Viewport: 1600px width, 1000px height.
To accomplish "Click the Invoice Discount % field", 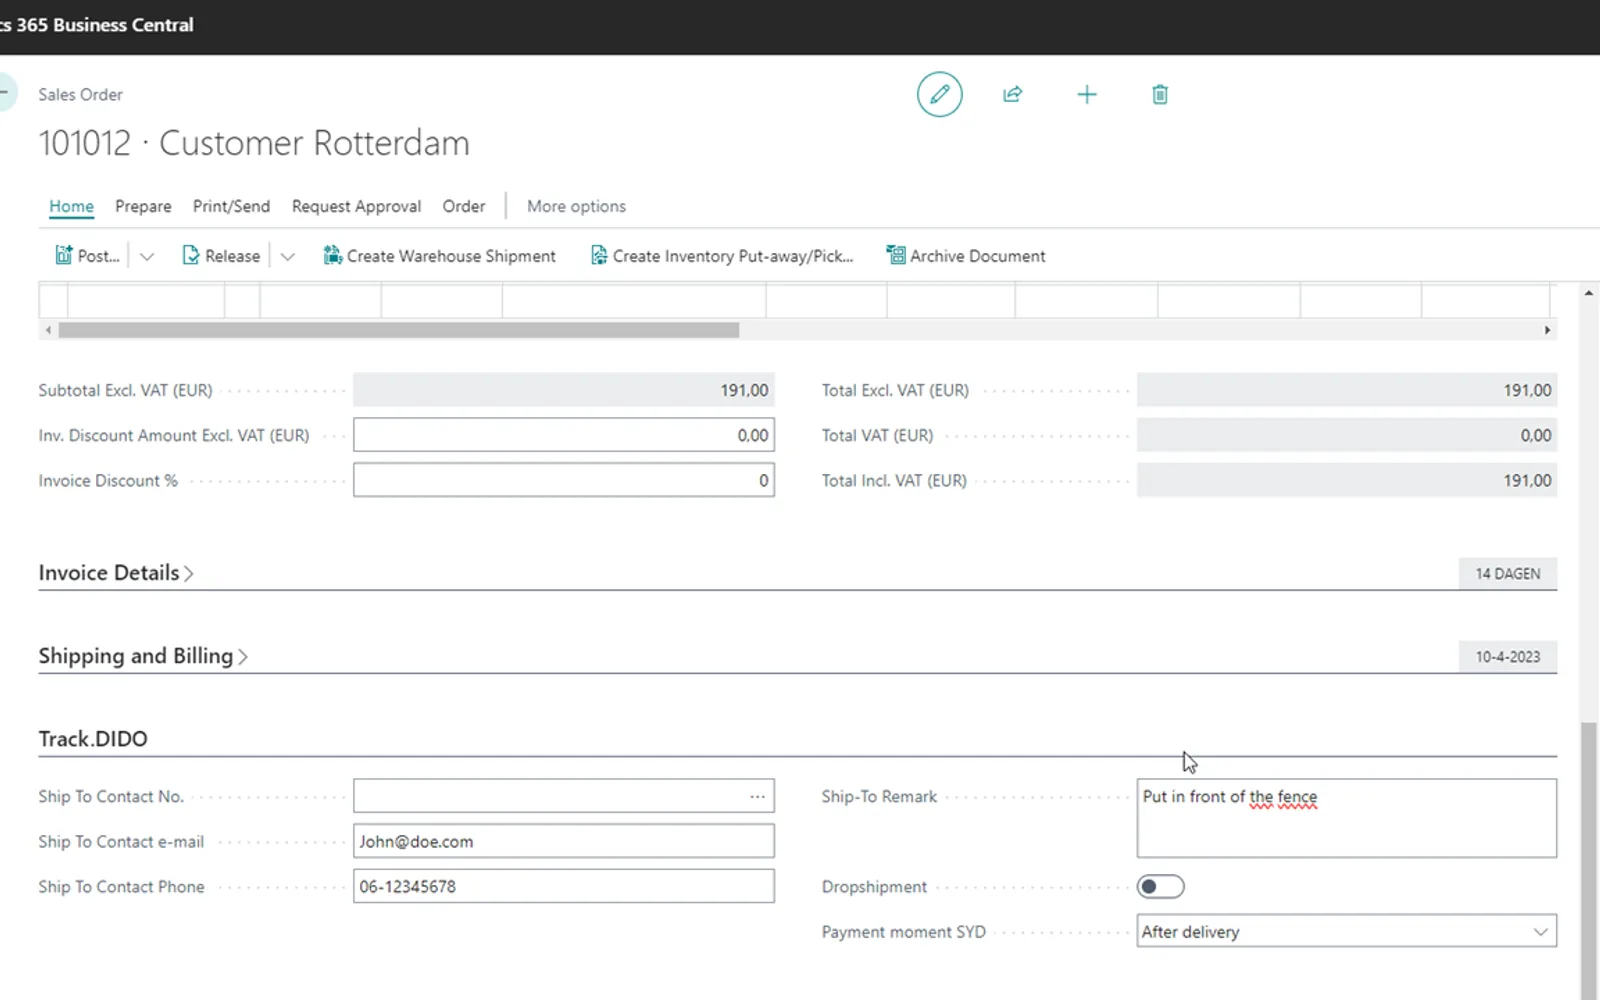I will tap(563, 480).
